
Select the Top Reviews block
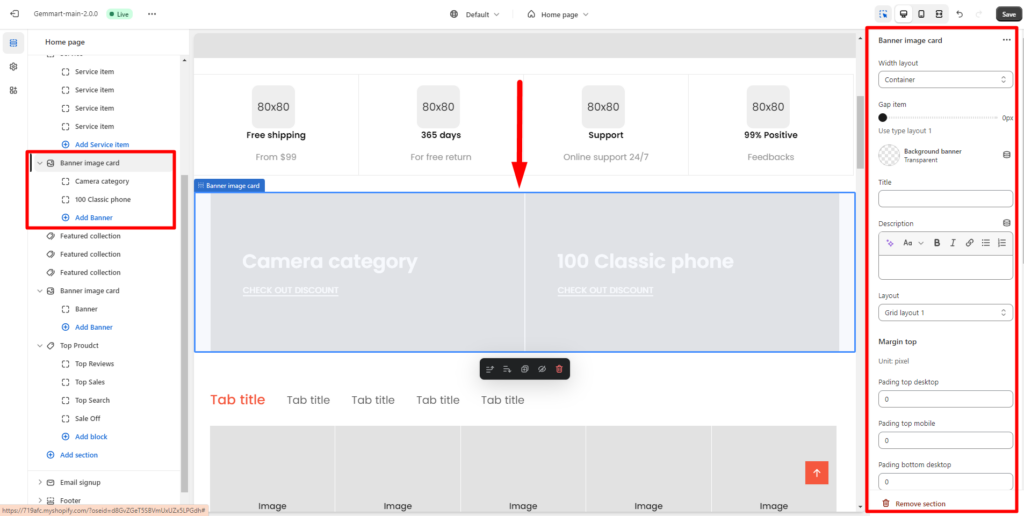94,364
